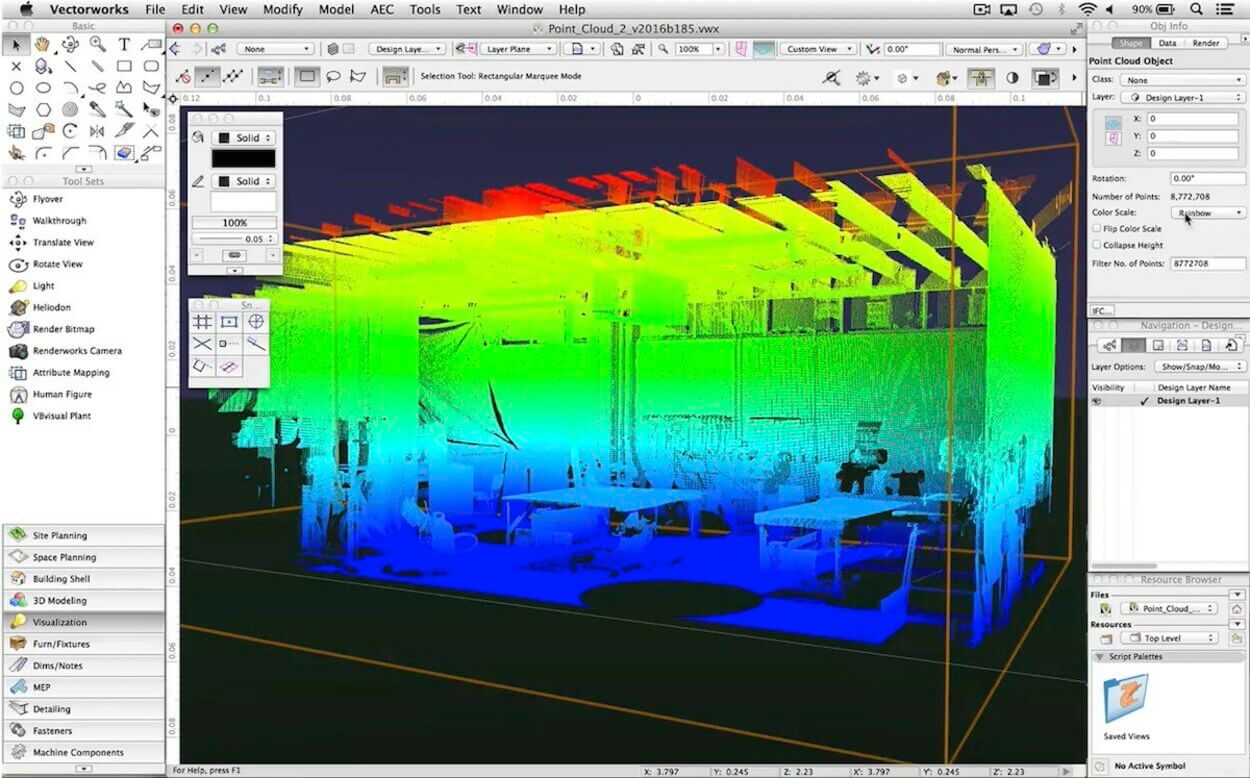The width and height of the screenshot is (1250, 778).
Task: Select the Pan hand tool
Action: tap(42, 44)
